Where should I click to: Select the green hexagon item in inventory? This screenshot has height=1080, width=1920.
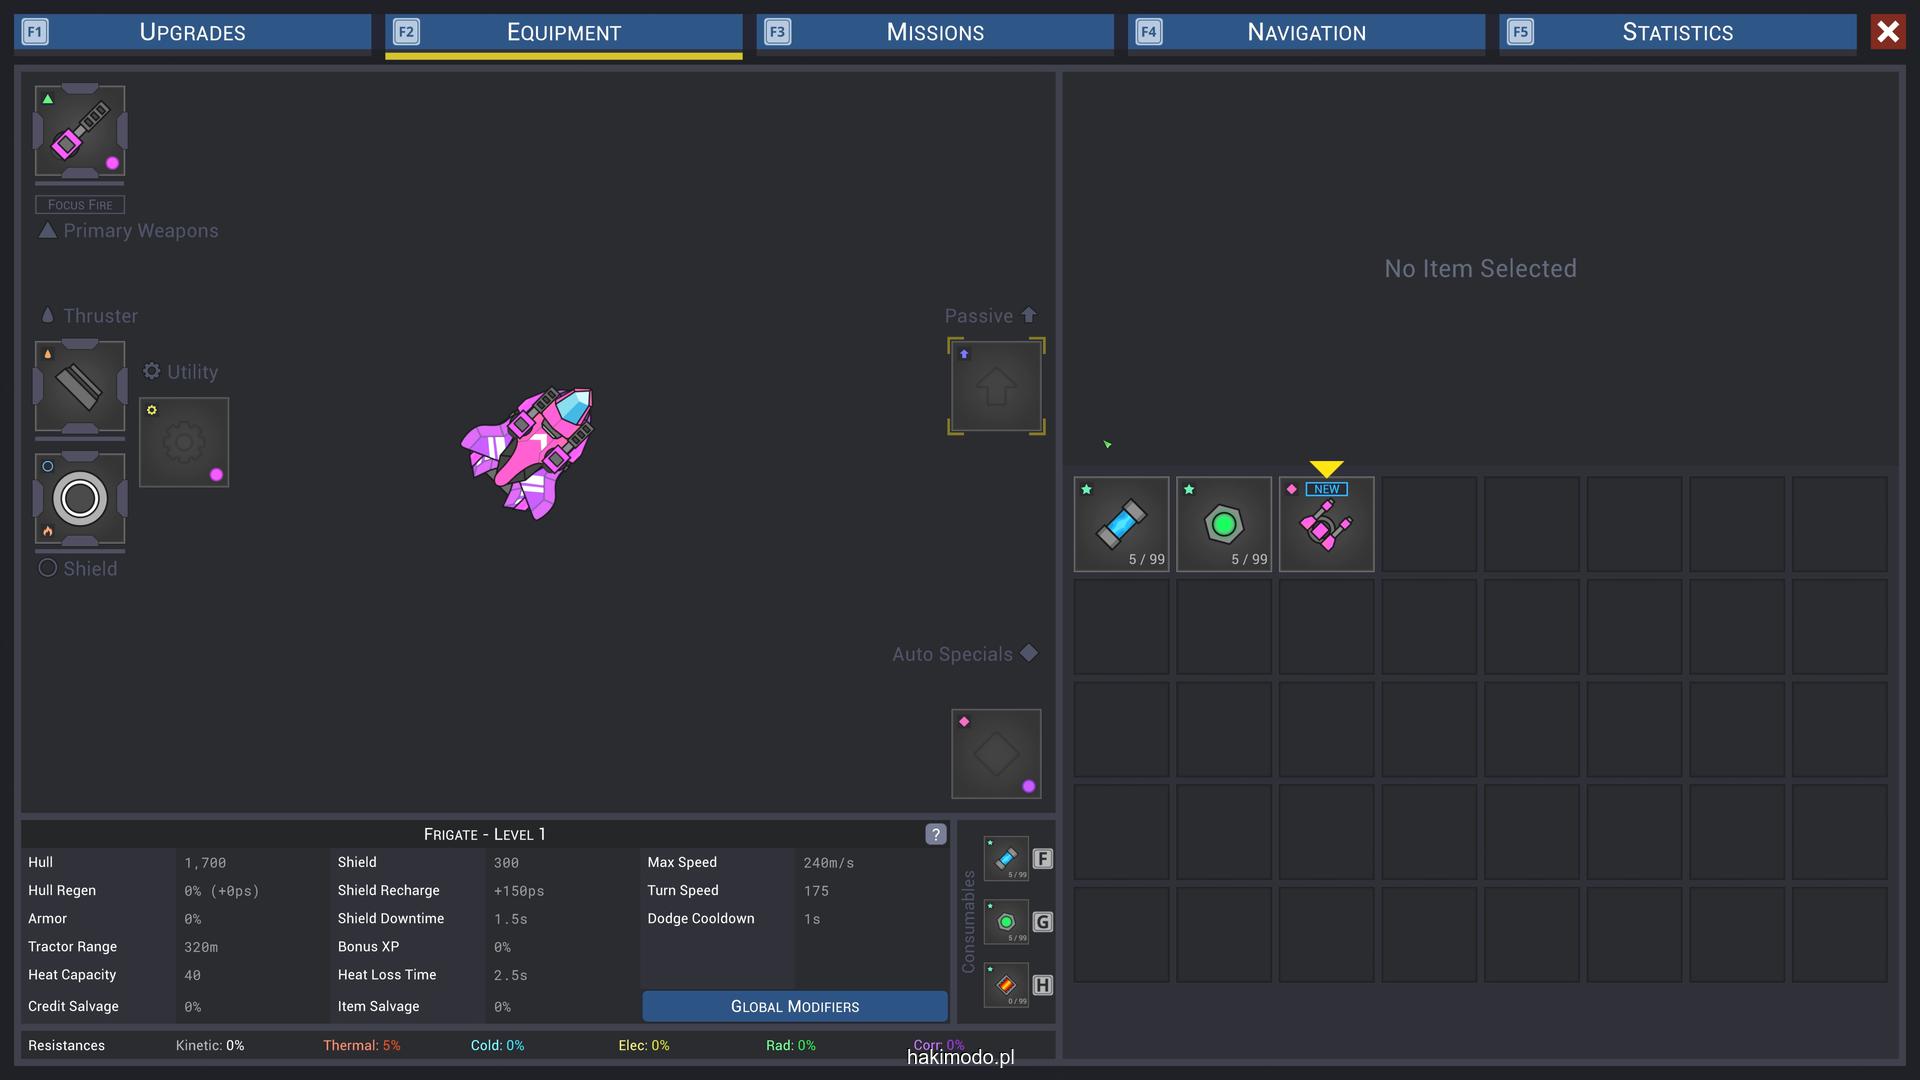tap(1224, 524)
